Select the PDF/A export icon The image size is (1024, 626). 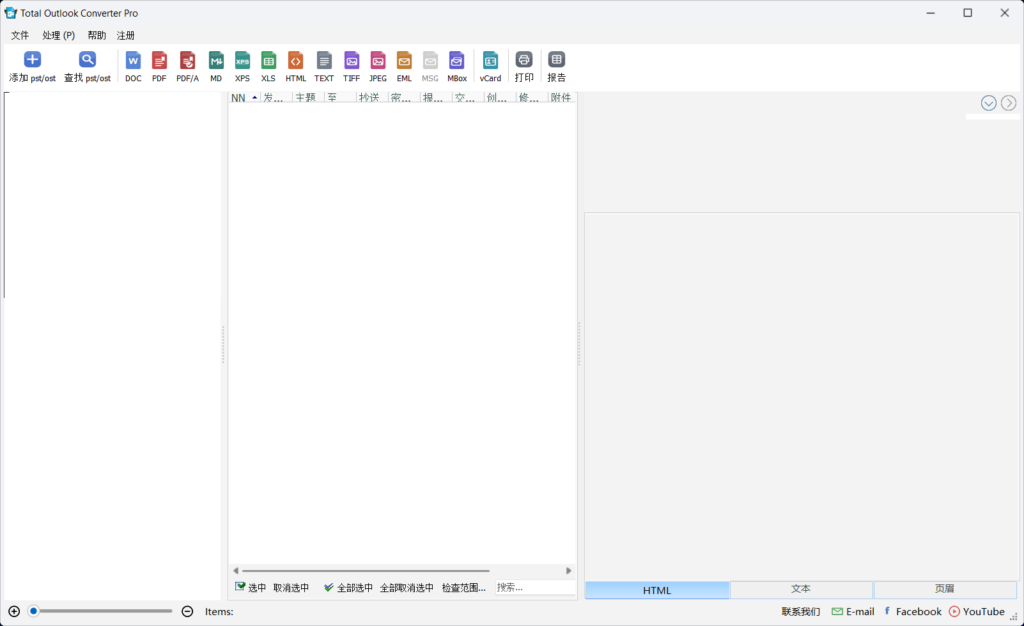(187, 67)
